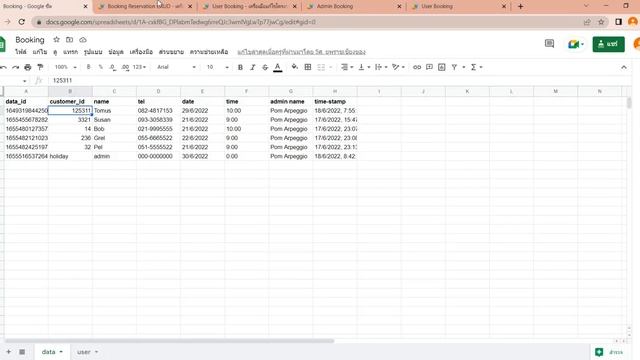Activate the paint format roller tool

40,67
